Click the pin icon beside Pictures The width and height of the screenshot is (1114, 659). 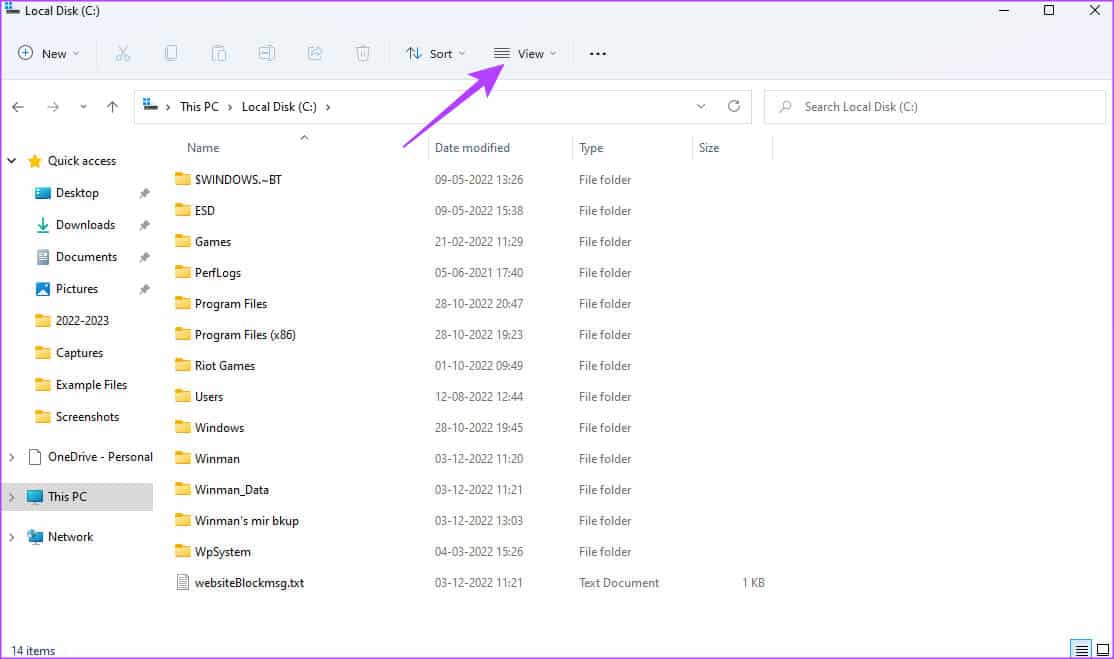coord(144,289)
